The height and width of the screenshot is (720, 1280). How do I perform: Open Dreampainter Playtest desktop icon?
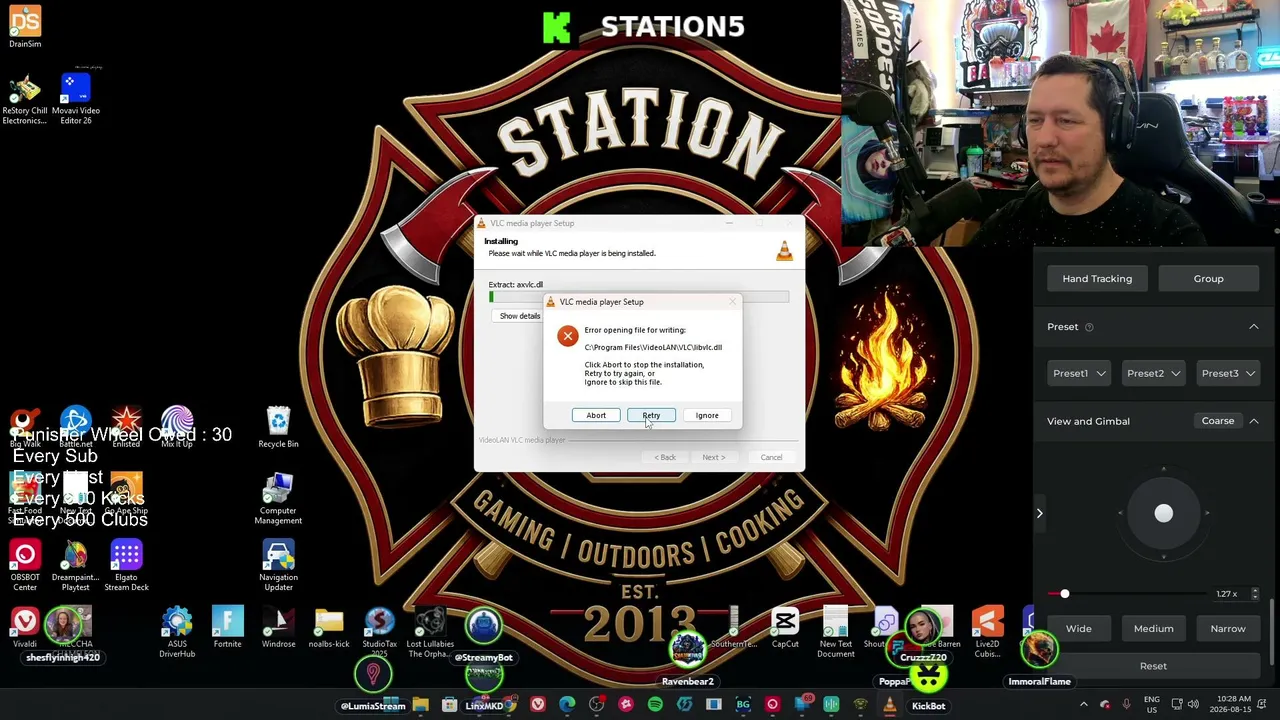coord(76,566)
